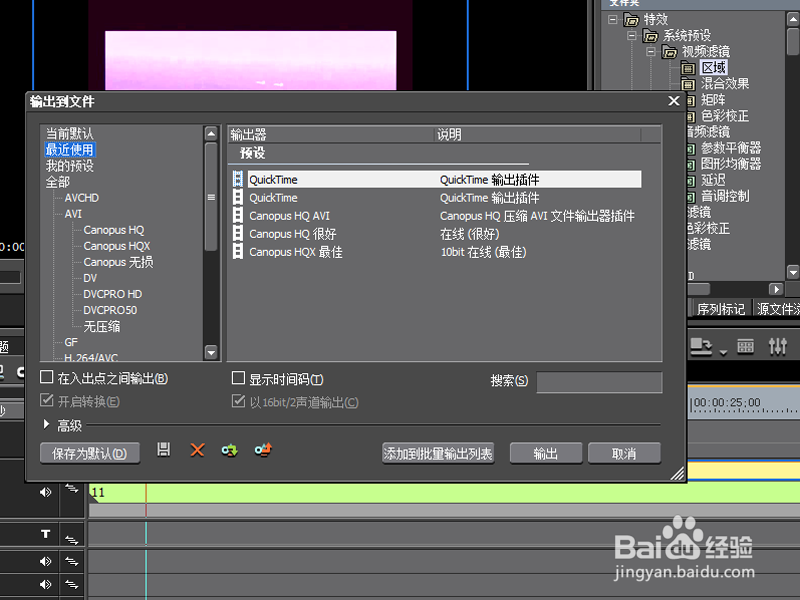Viewport: 800px width, 600px height.
Task: Select 色彩校正 below 矩阵 in effects tree
Action: pos(725,116)
